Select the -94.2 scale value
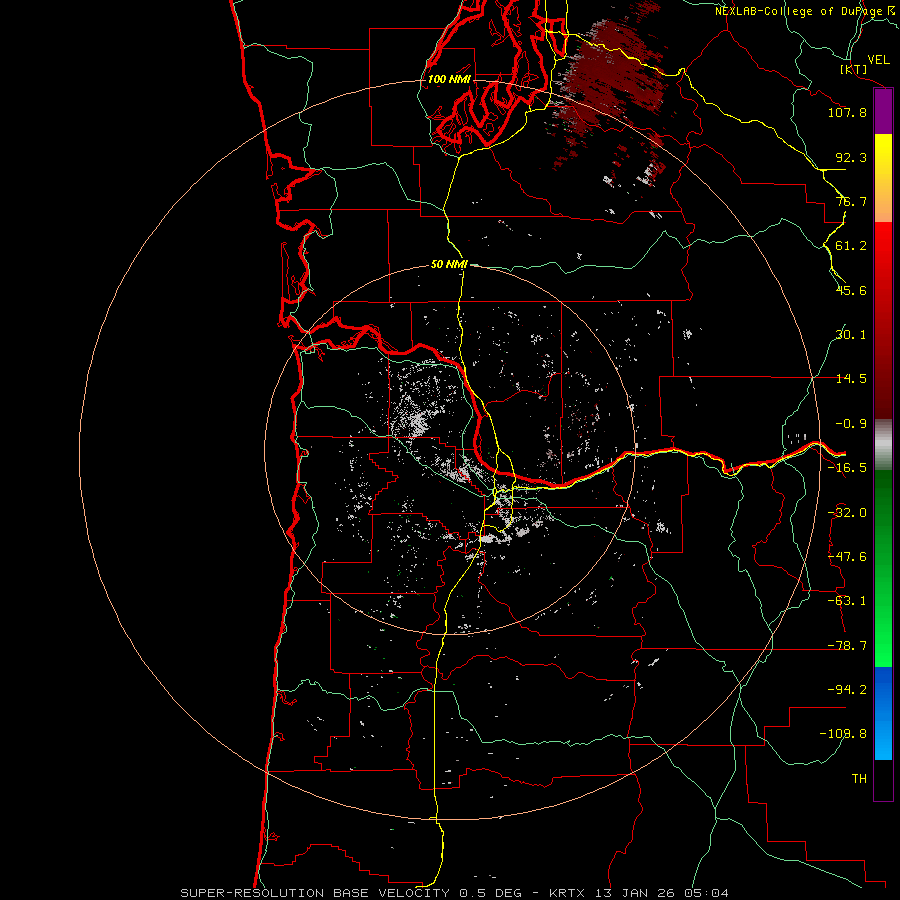This screenshot has height=900, width=900. (847, 689)
